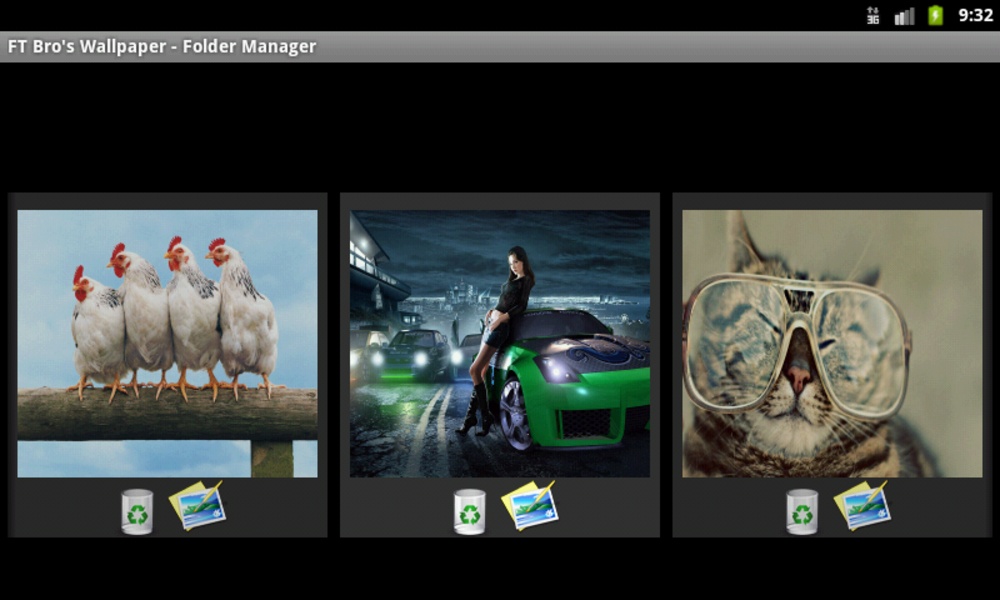This screenshot has height=600, width=1000.
Task: Tap the 'FT Bro's Wallpaper - Folder Manager' title
Action: (162, 47)
